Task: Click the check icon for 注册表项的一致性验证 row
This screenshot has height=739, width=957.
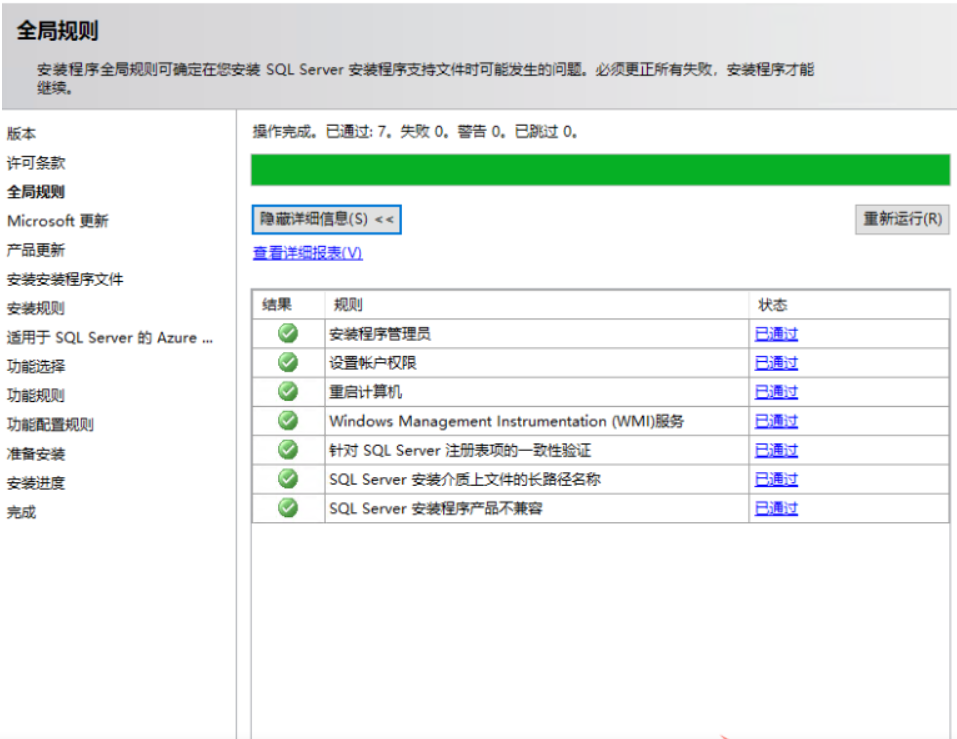Action: click(288, 450)
